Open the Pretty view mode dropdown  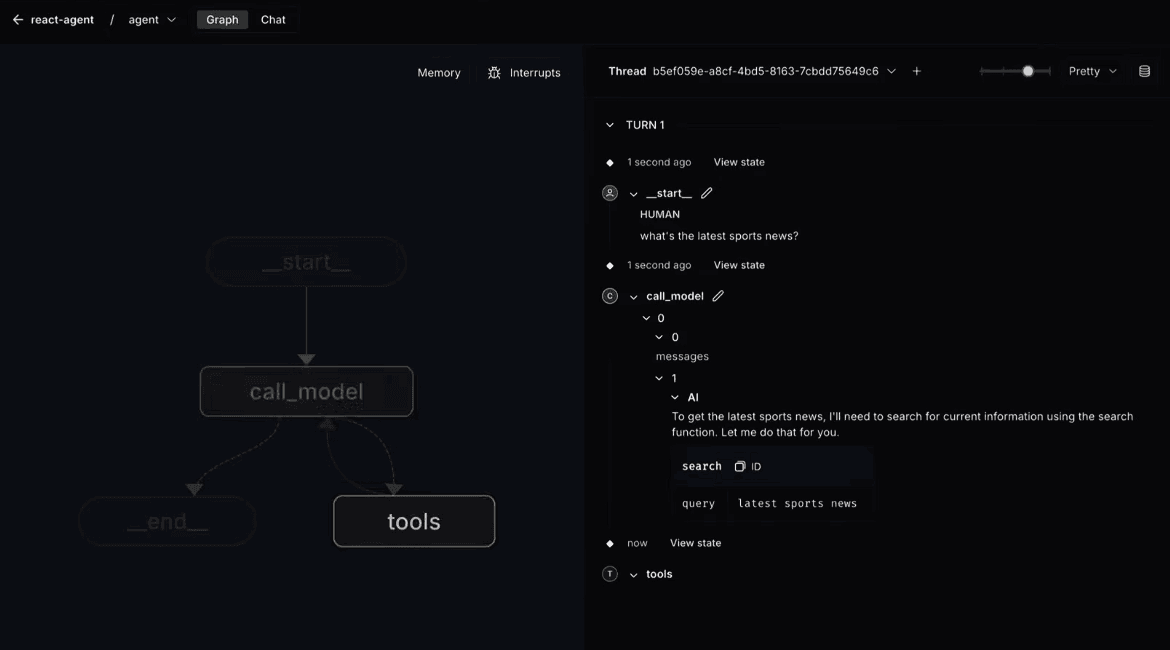point(1092,71)
